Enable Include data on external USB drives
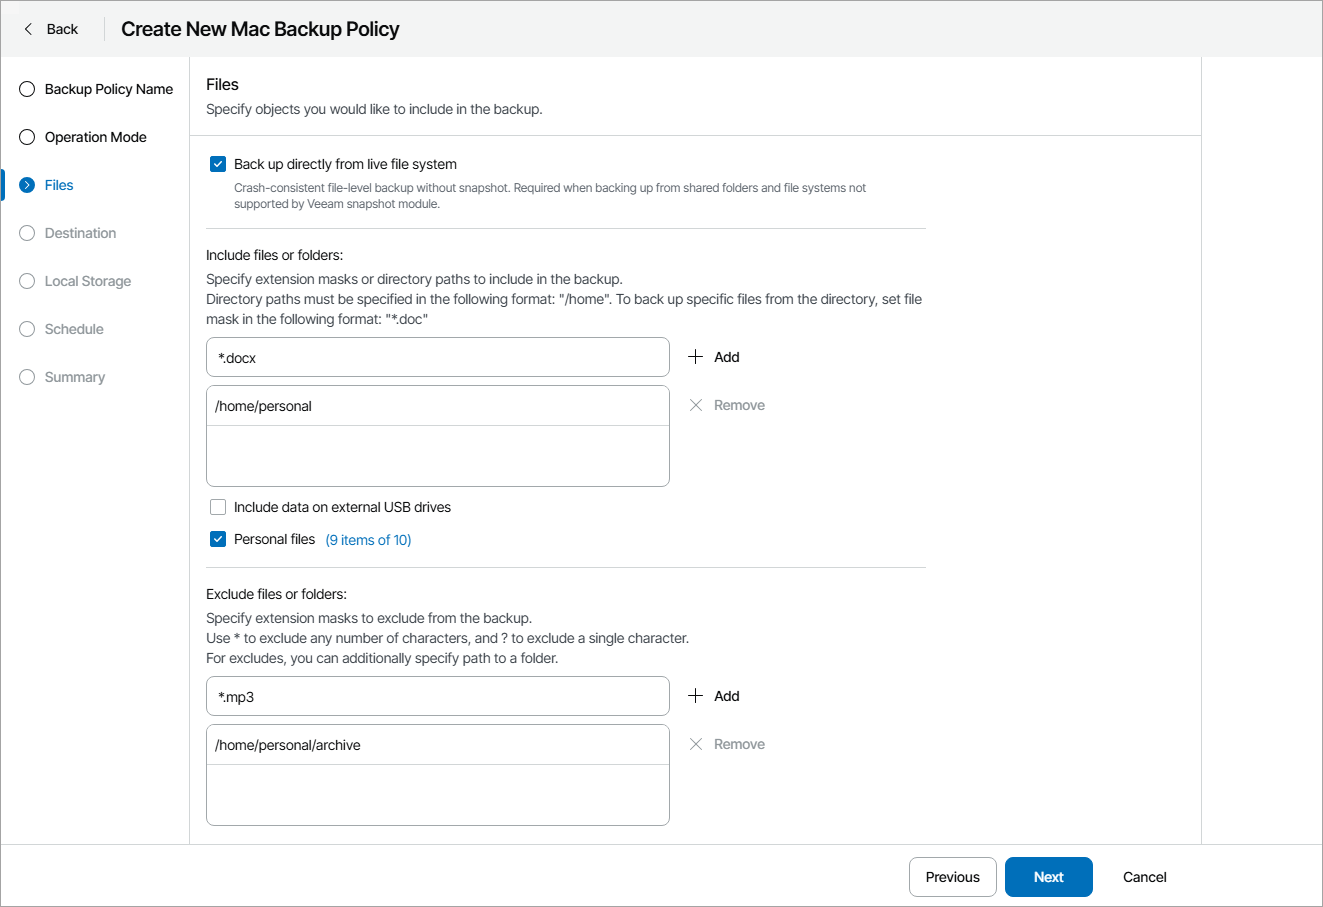 point(218,507)
